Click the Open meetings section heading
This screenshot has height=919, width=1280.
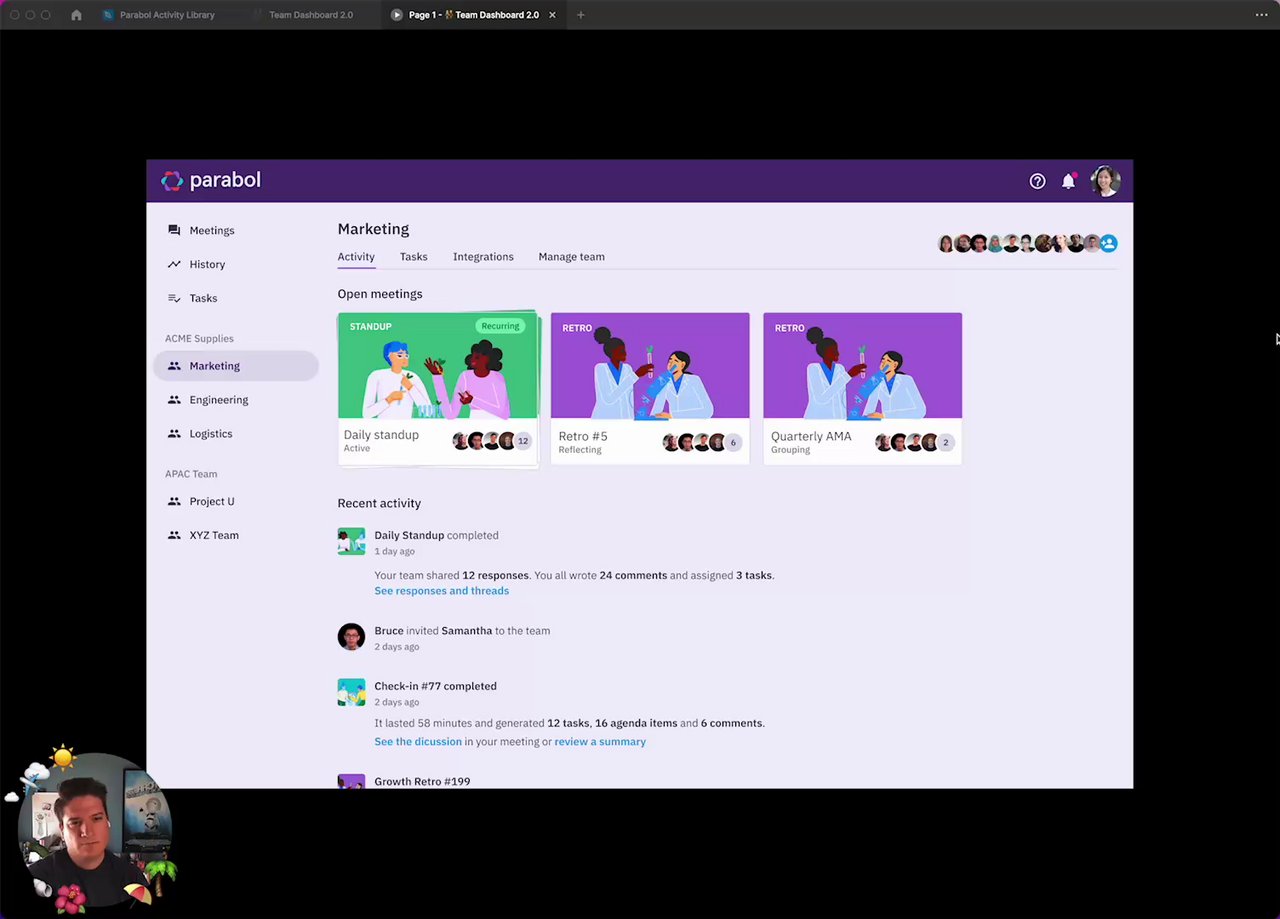[380, 294]
